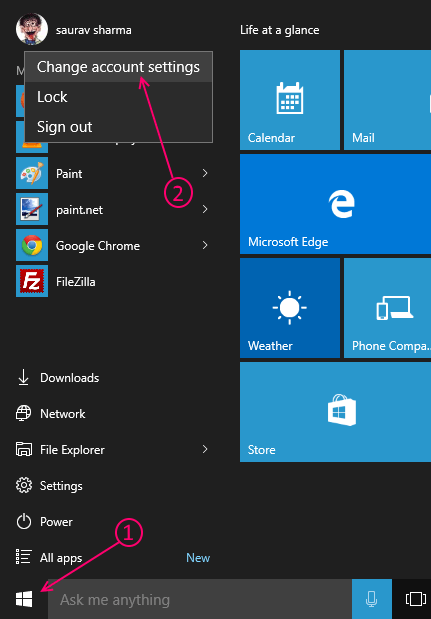Screen dimensions: 431x619
Task: Open the Phone Companion tile
Action: pos(387,308)
